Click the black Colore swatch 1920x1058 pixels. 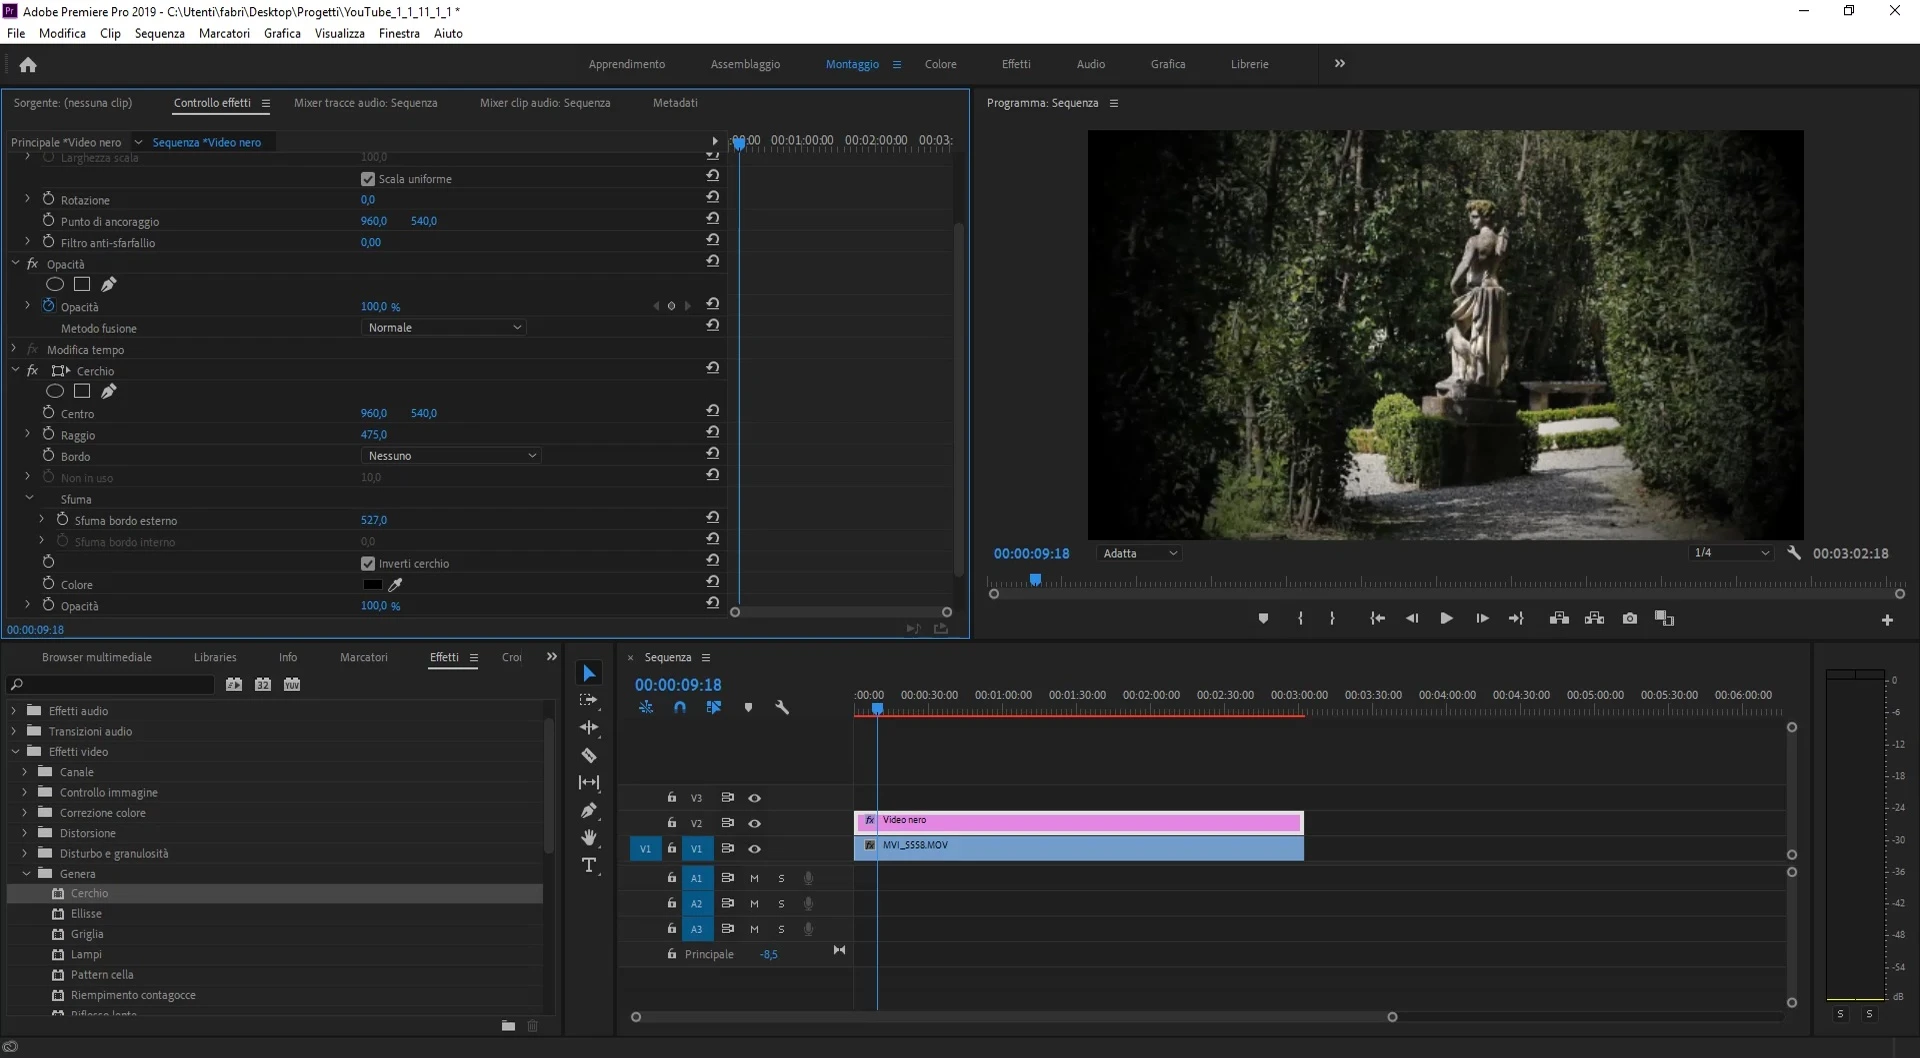click(x=372, y=585)
